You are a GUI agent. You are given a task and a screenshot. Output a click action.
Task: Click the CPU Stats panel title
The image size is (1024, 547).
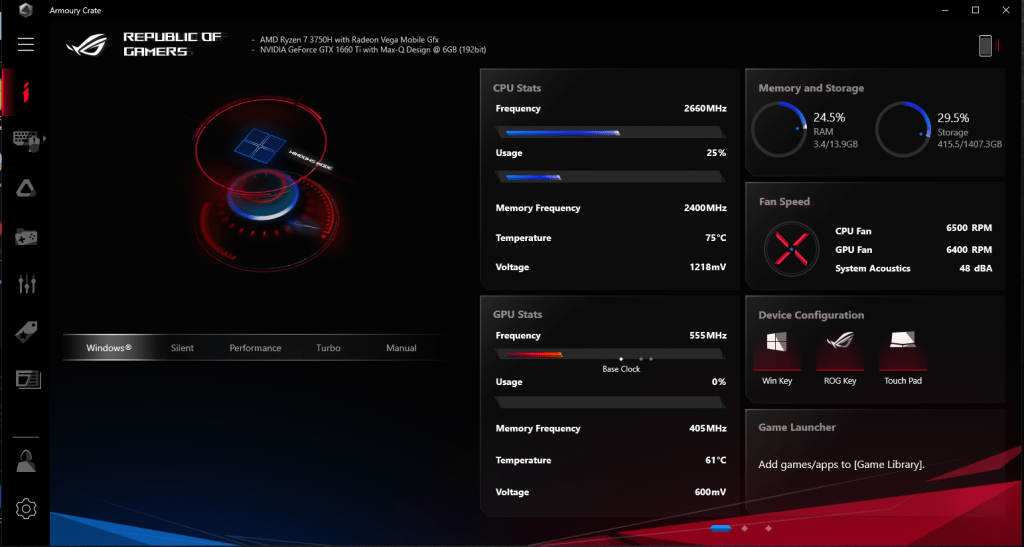pos(517,88)
